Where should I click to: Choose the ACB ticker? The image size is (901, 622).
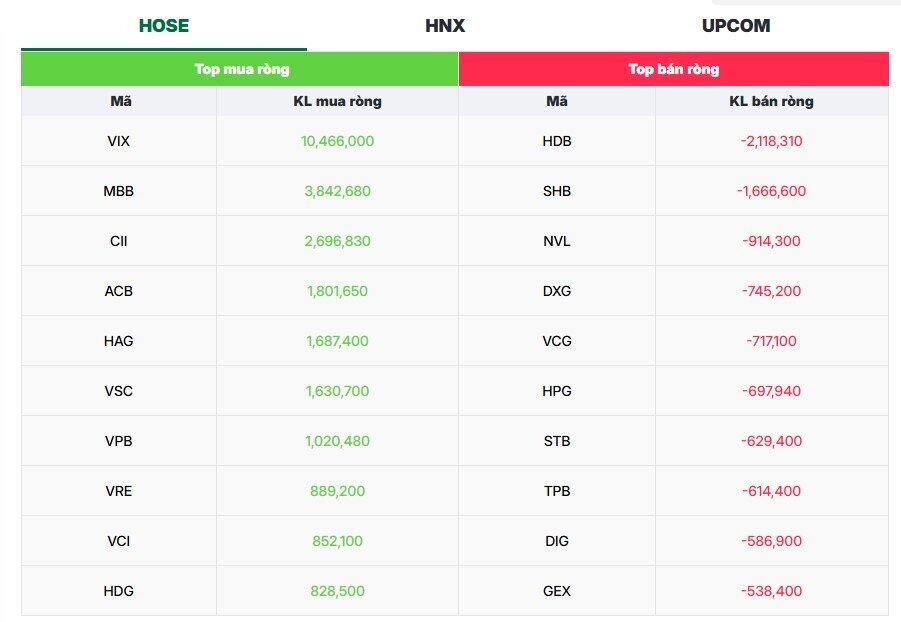(x=118, y=291)
